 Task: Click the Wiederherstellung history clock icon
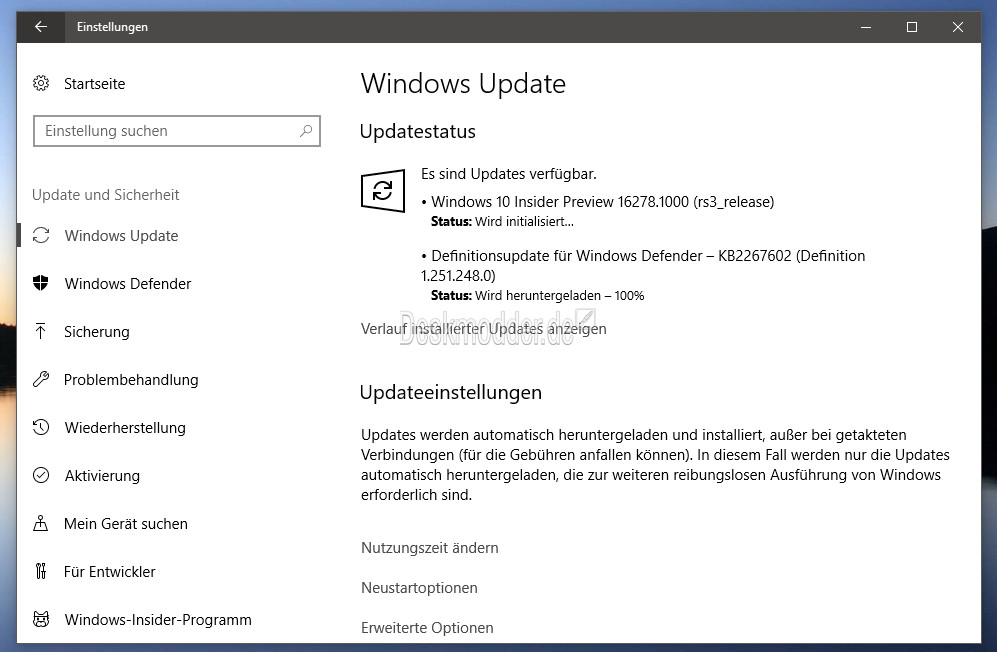(41, 427)
